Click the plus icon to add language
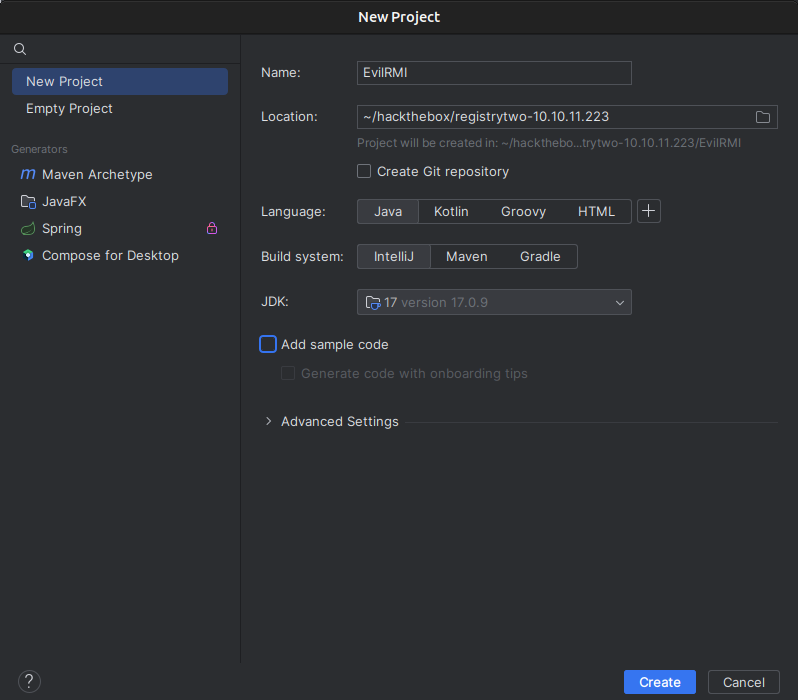798x700 pixels. pyautogui.click(x=649, y=211)
